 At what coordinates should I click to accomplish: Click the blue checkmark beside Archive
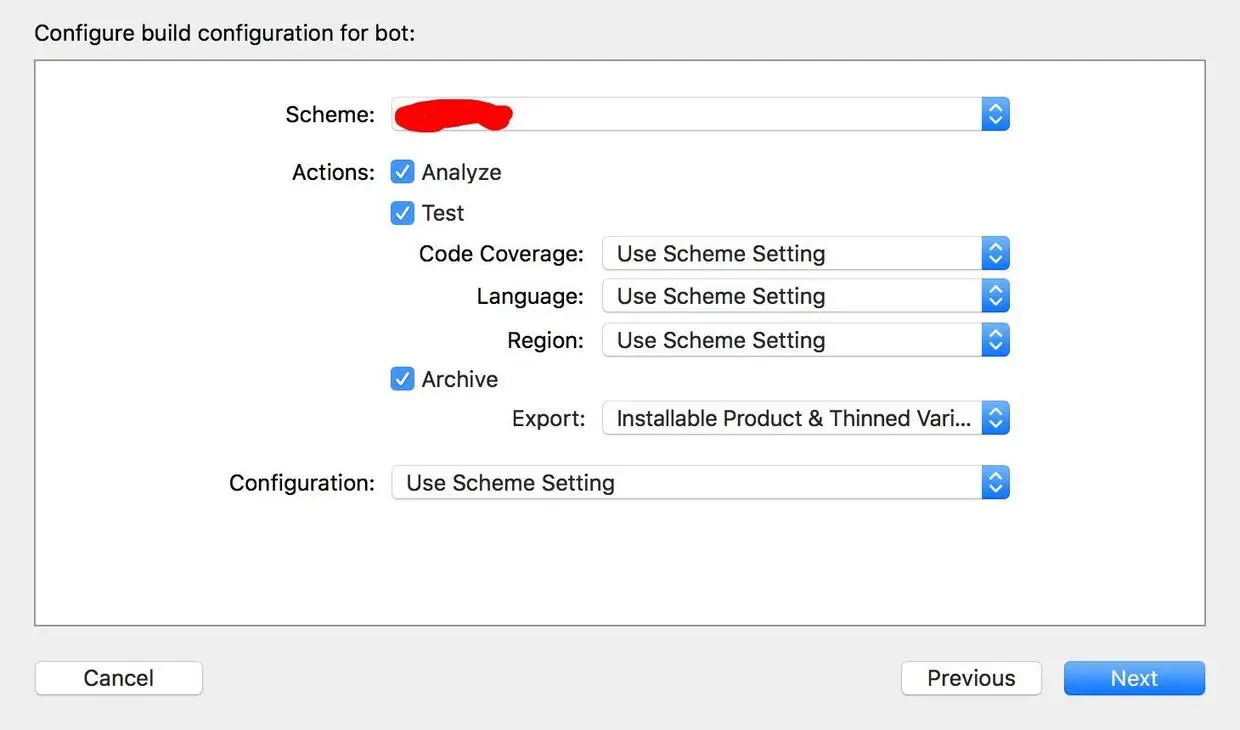(402, 379)
